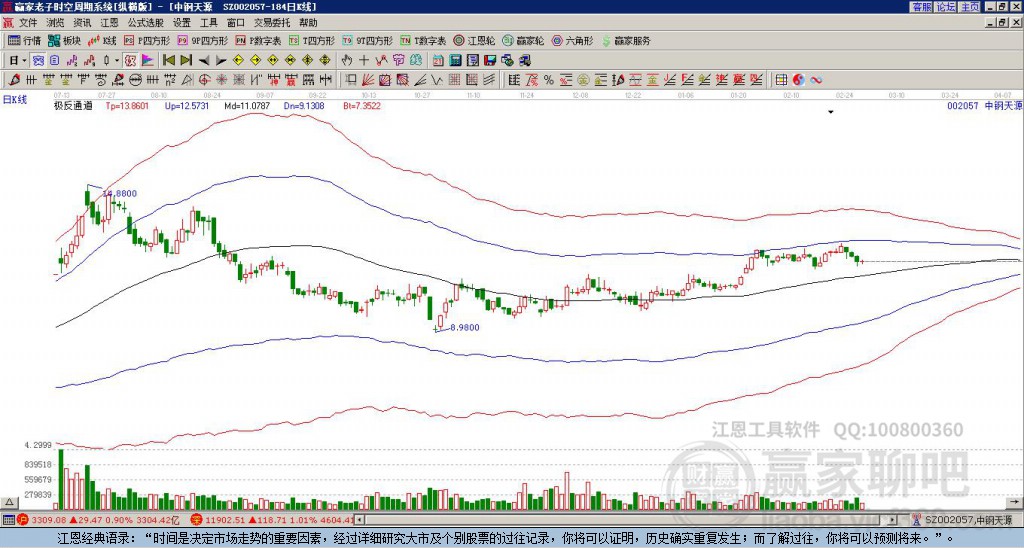Click the red fan lines icon
Viewport: 1024px width, 548px height.
coord(368,80)
